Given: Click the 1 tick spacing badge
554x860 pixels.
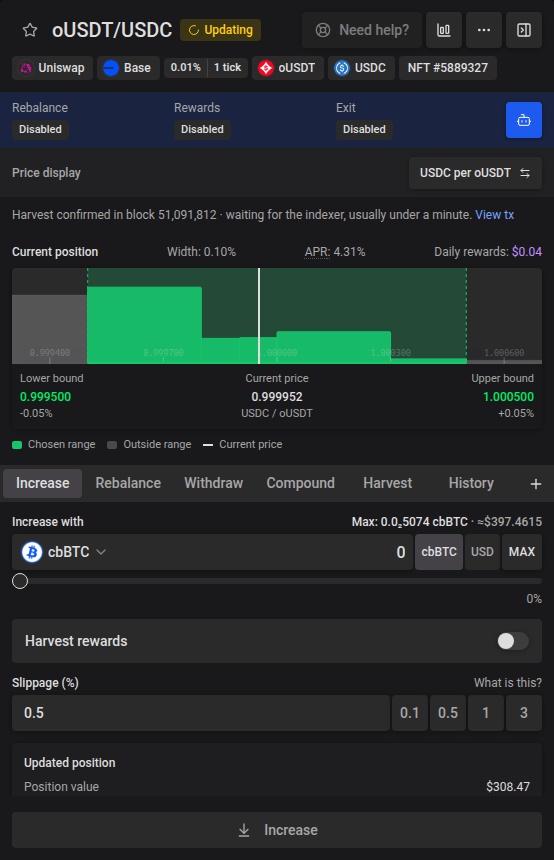Looking at the screenshot, I should (x=228, y=67).
